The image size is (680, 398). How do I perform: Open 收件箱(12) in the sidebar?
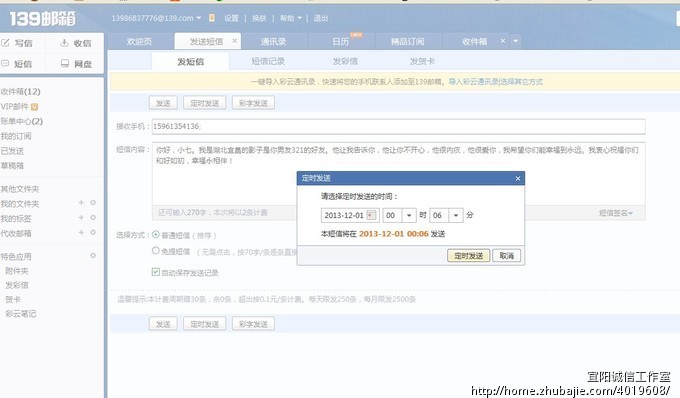[x=20, y=91]
